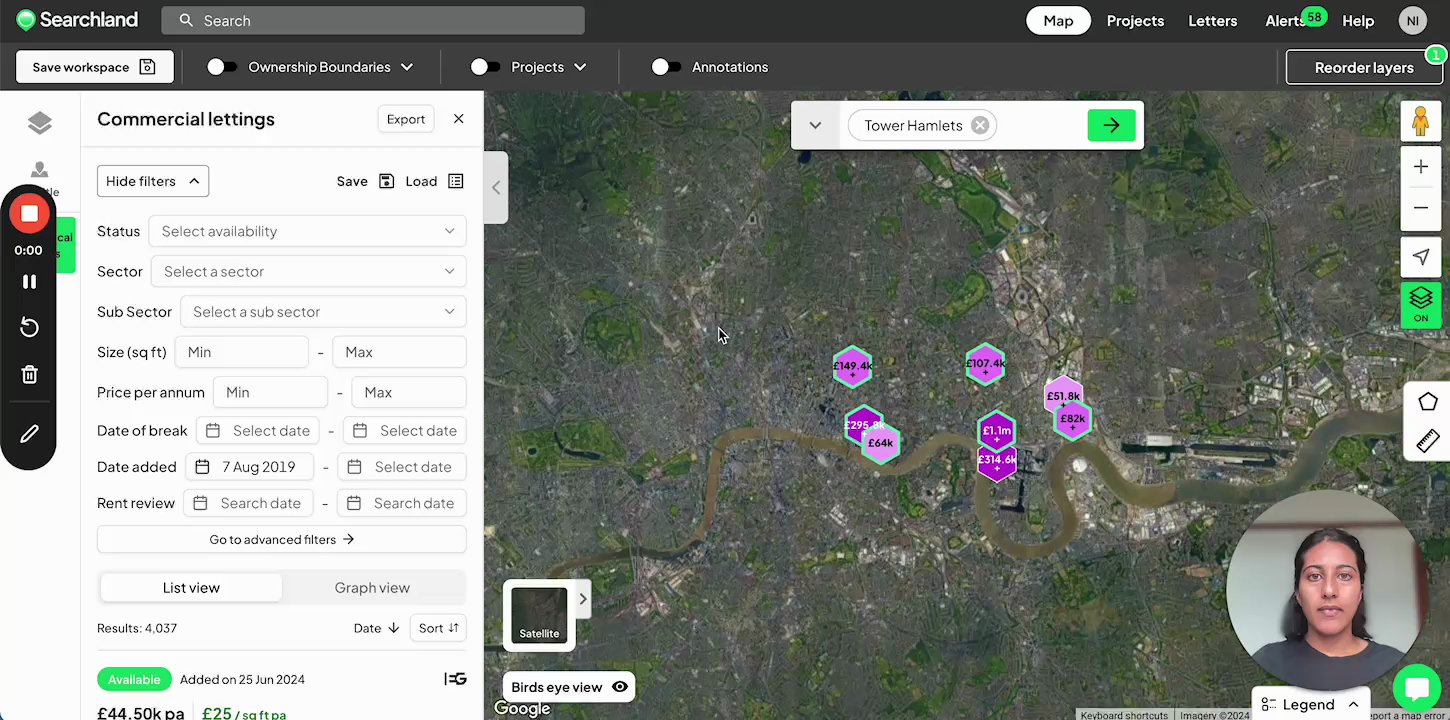Open the recording draw pen tool
Screen dimensions: 1450x720
pyautogui.click(x=29, y=434)
